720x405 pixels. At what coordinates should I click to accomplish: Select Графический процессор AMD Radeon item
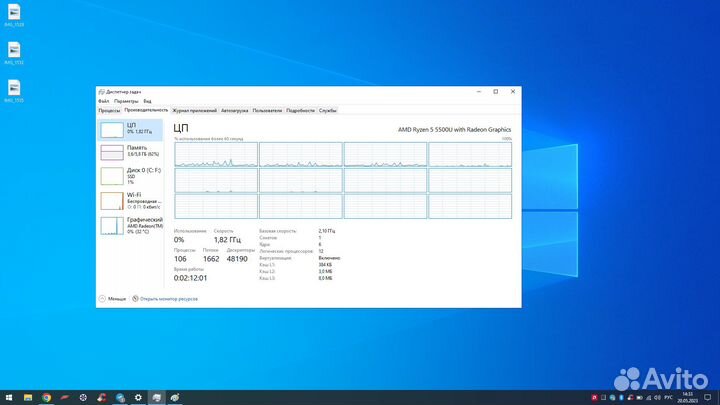(x=130, y=225)
